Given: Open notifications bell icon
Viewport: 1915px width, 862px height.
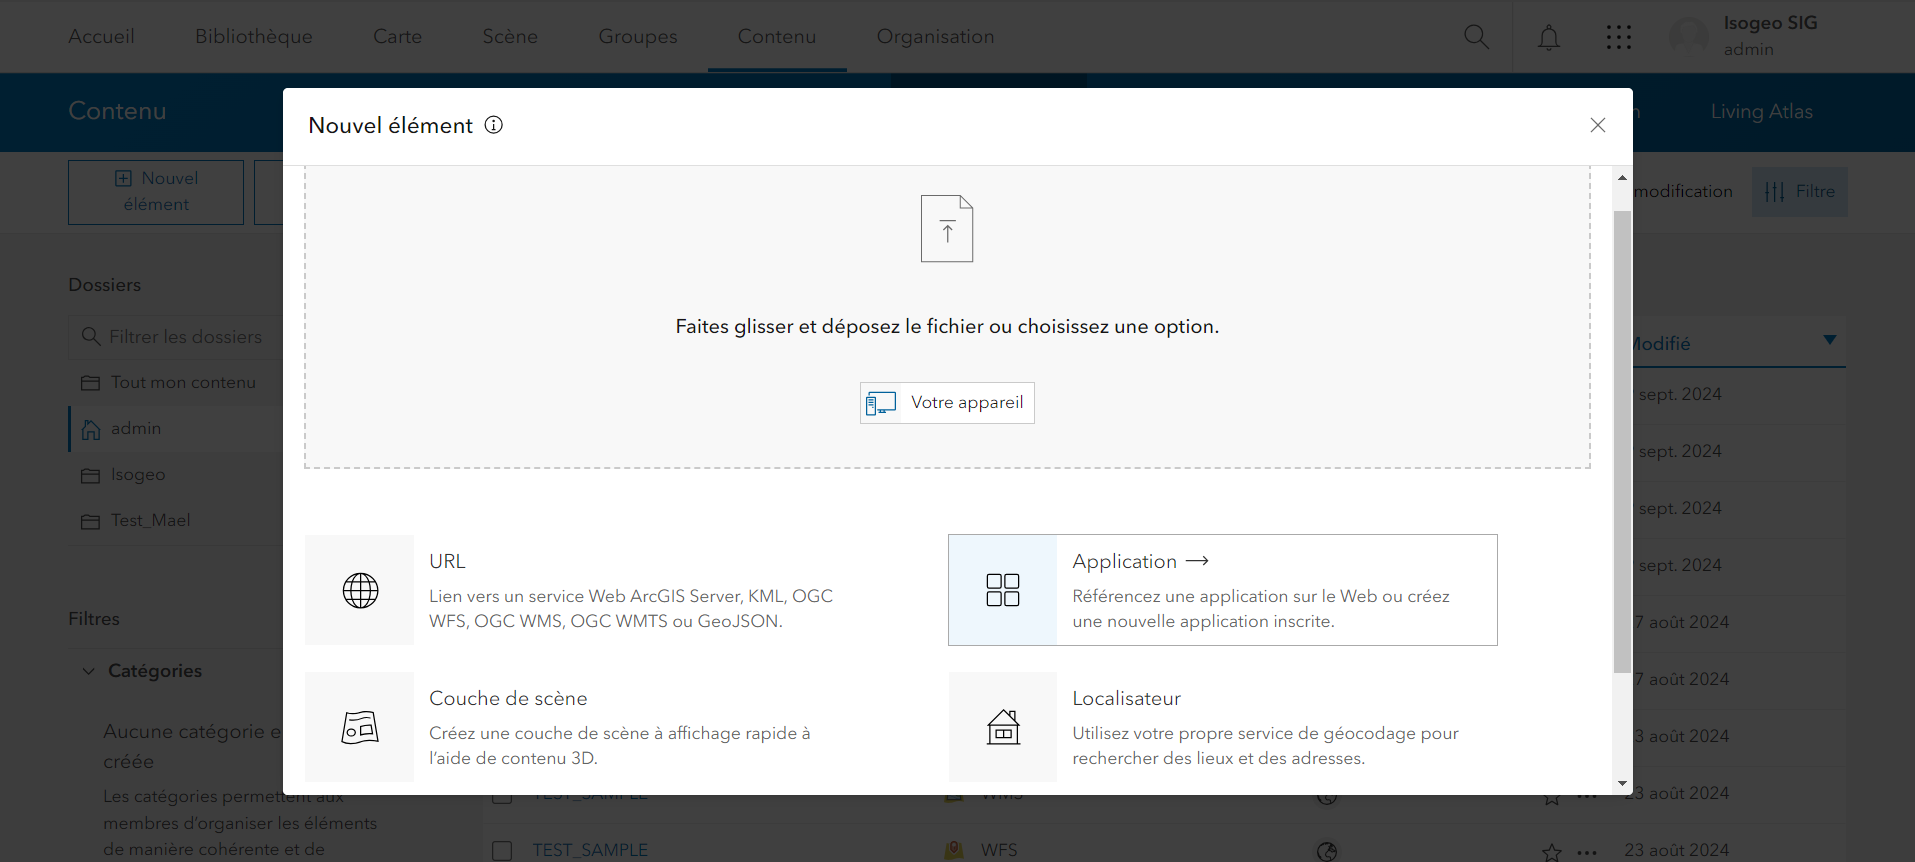Looking at the screenshot, I should (1548, 37).
